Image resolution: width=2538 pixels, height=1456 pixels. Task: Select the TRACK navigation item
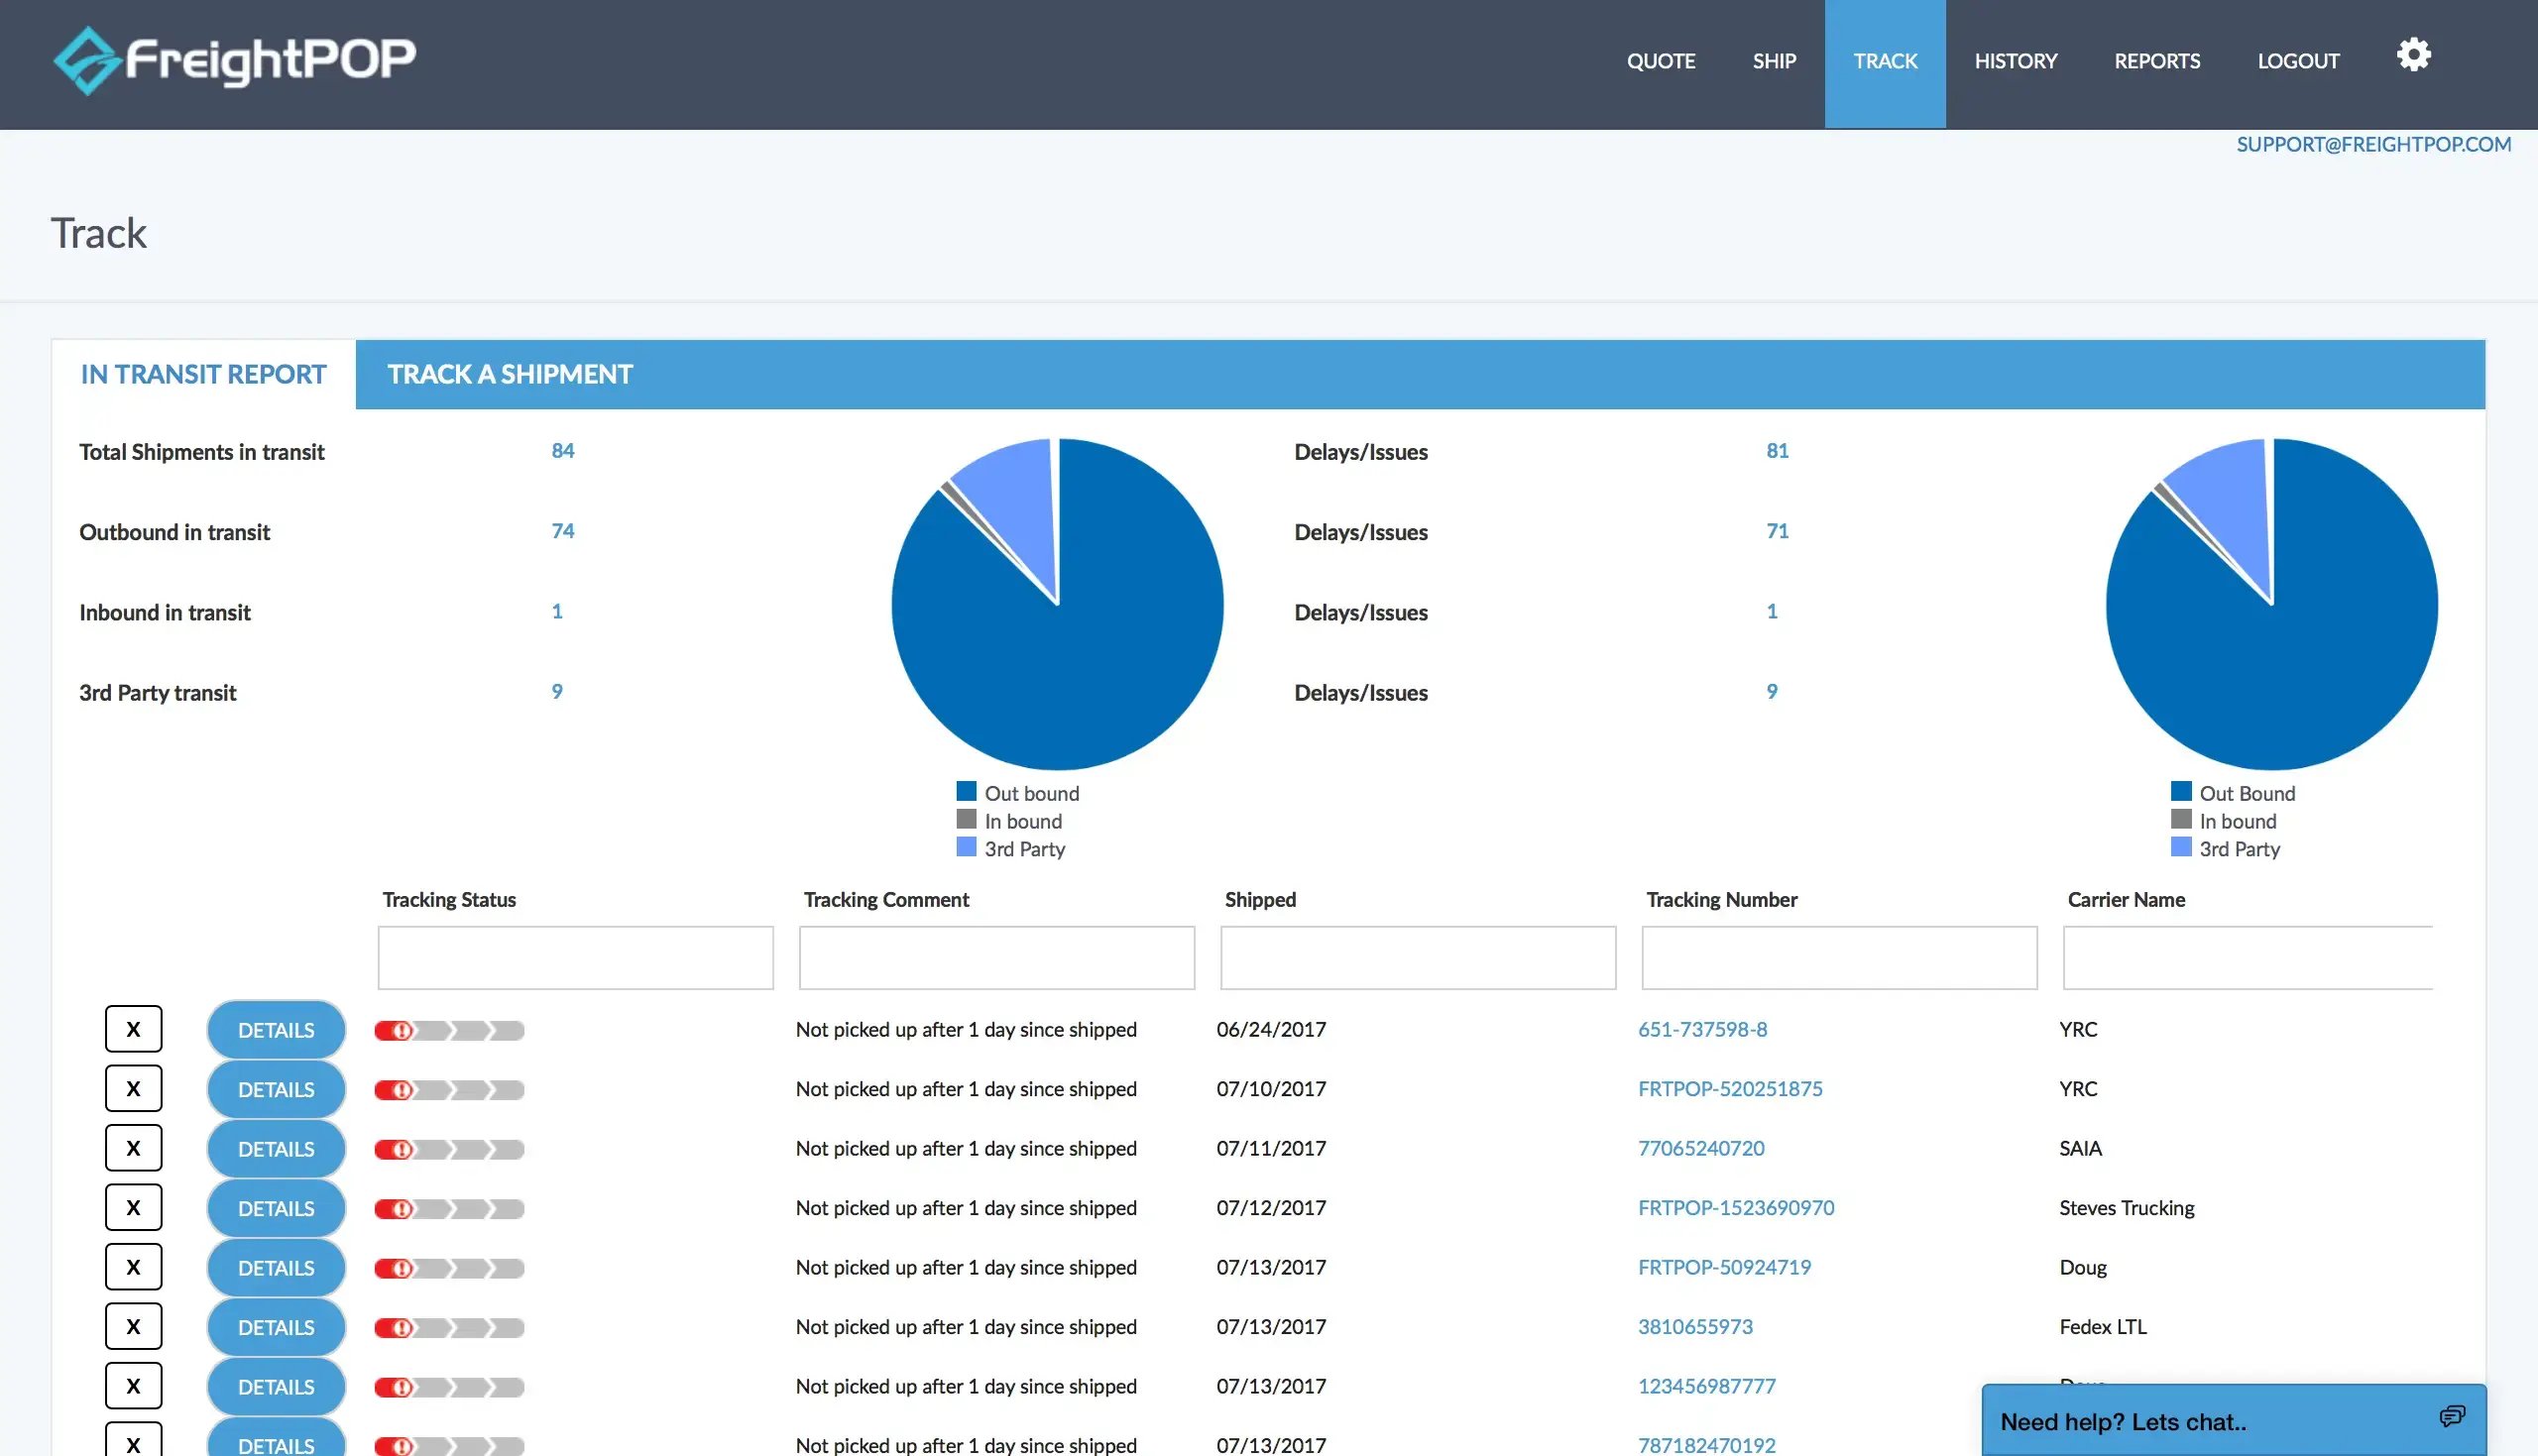click(1885, 64)
